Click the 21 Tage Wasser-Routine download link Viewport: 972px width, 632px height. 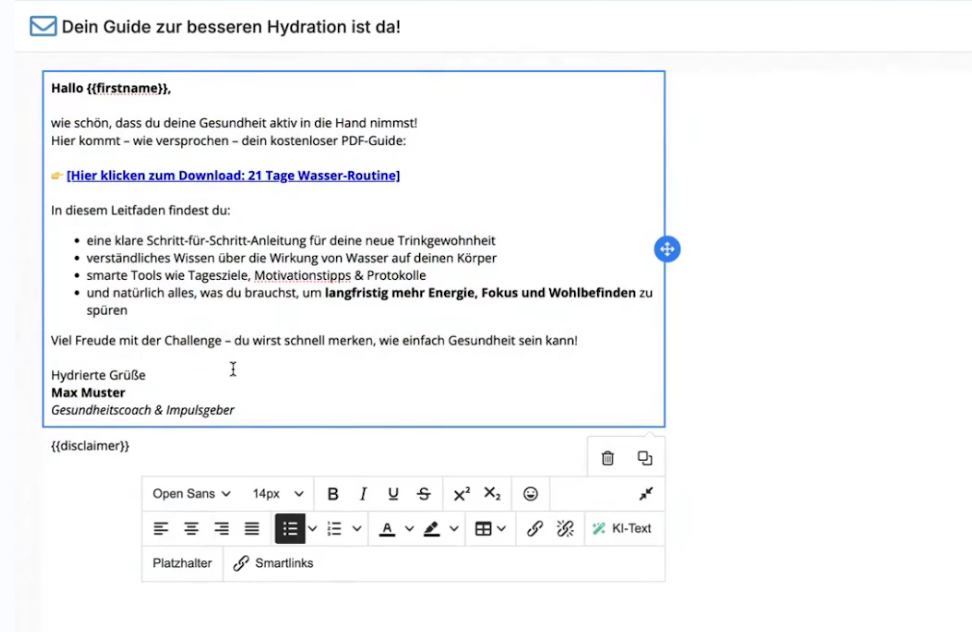(x=233, y=175)
